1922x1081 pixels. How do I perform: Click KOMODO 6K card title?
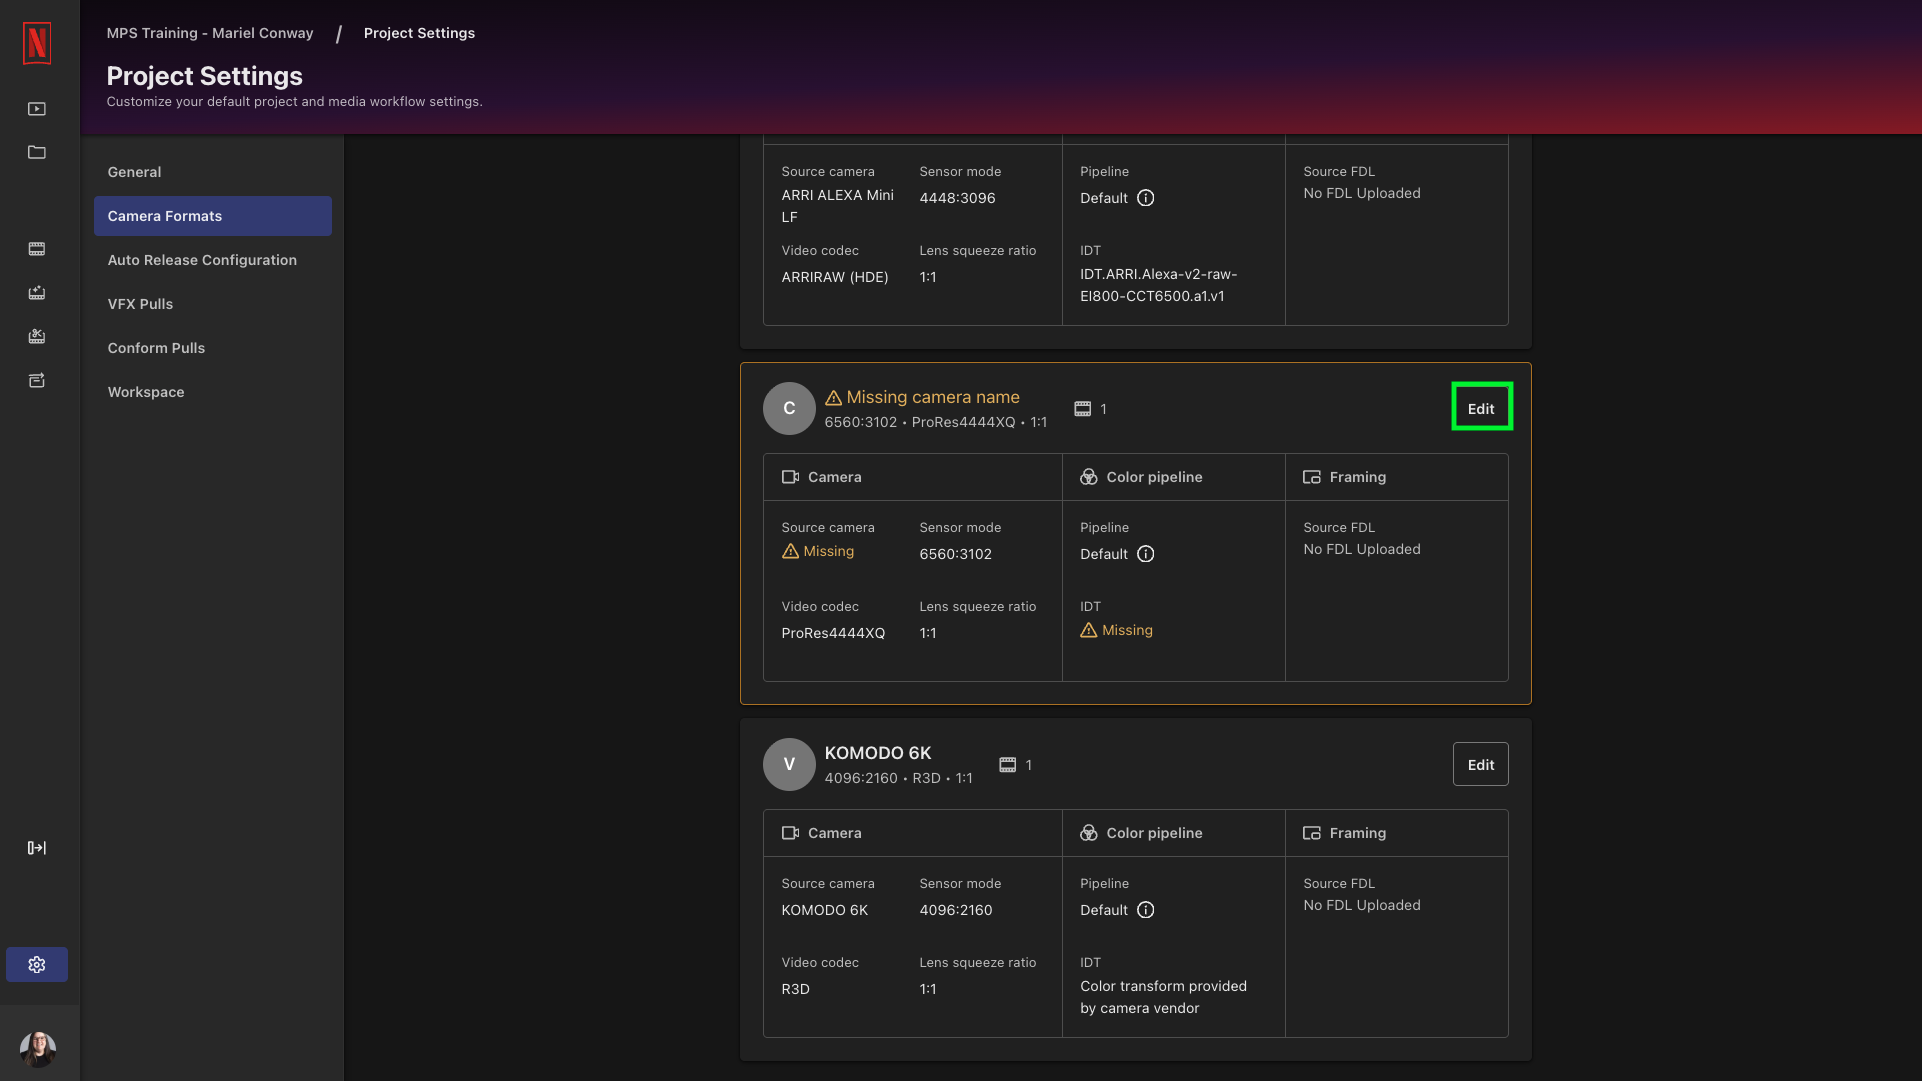coord(878,753)
